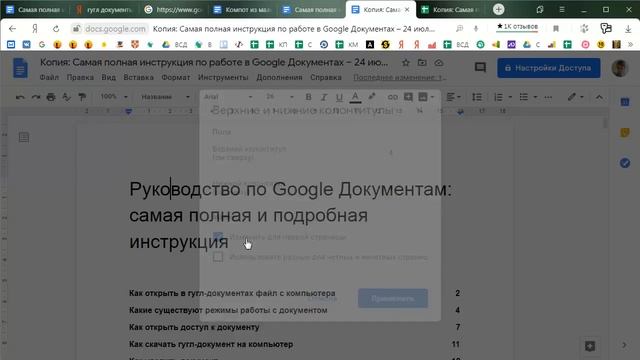Viewport: 640px width, 360px height.
Task: Switch to Компот из ма... browser tab
Action: click(x=242, y=9)
